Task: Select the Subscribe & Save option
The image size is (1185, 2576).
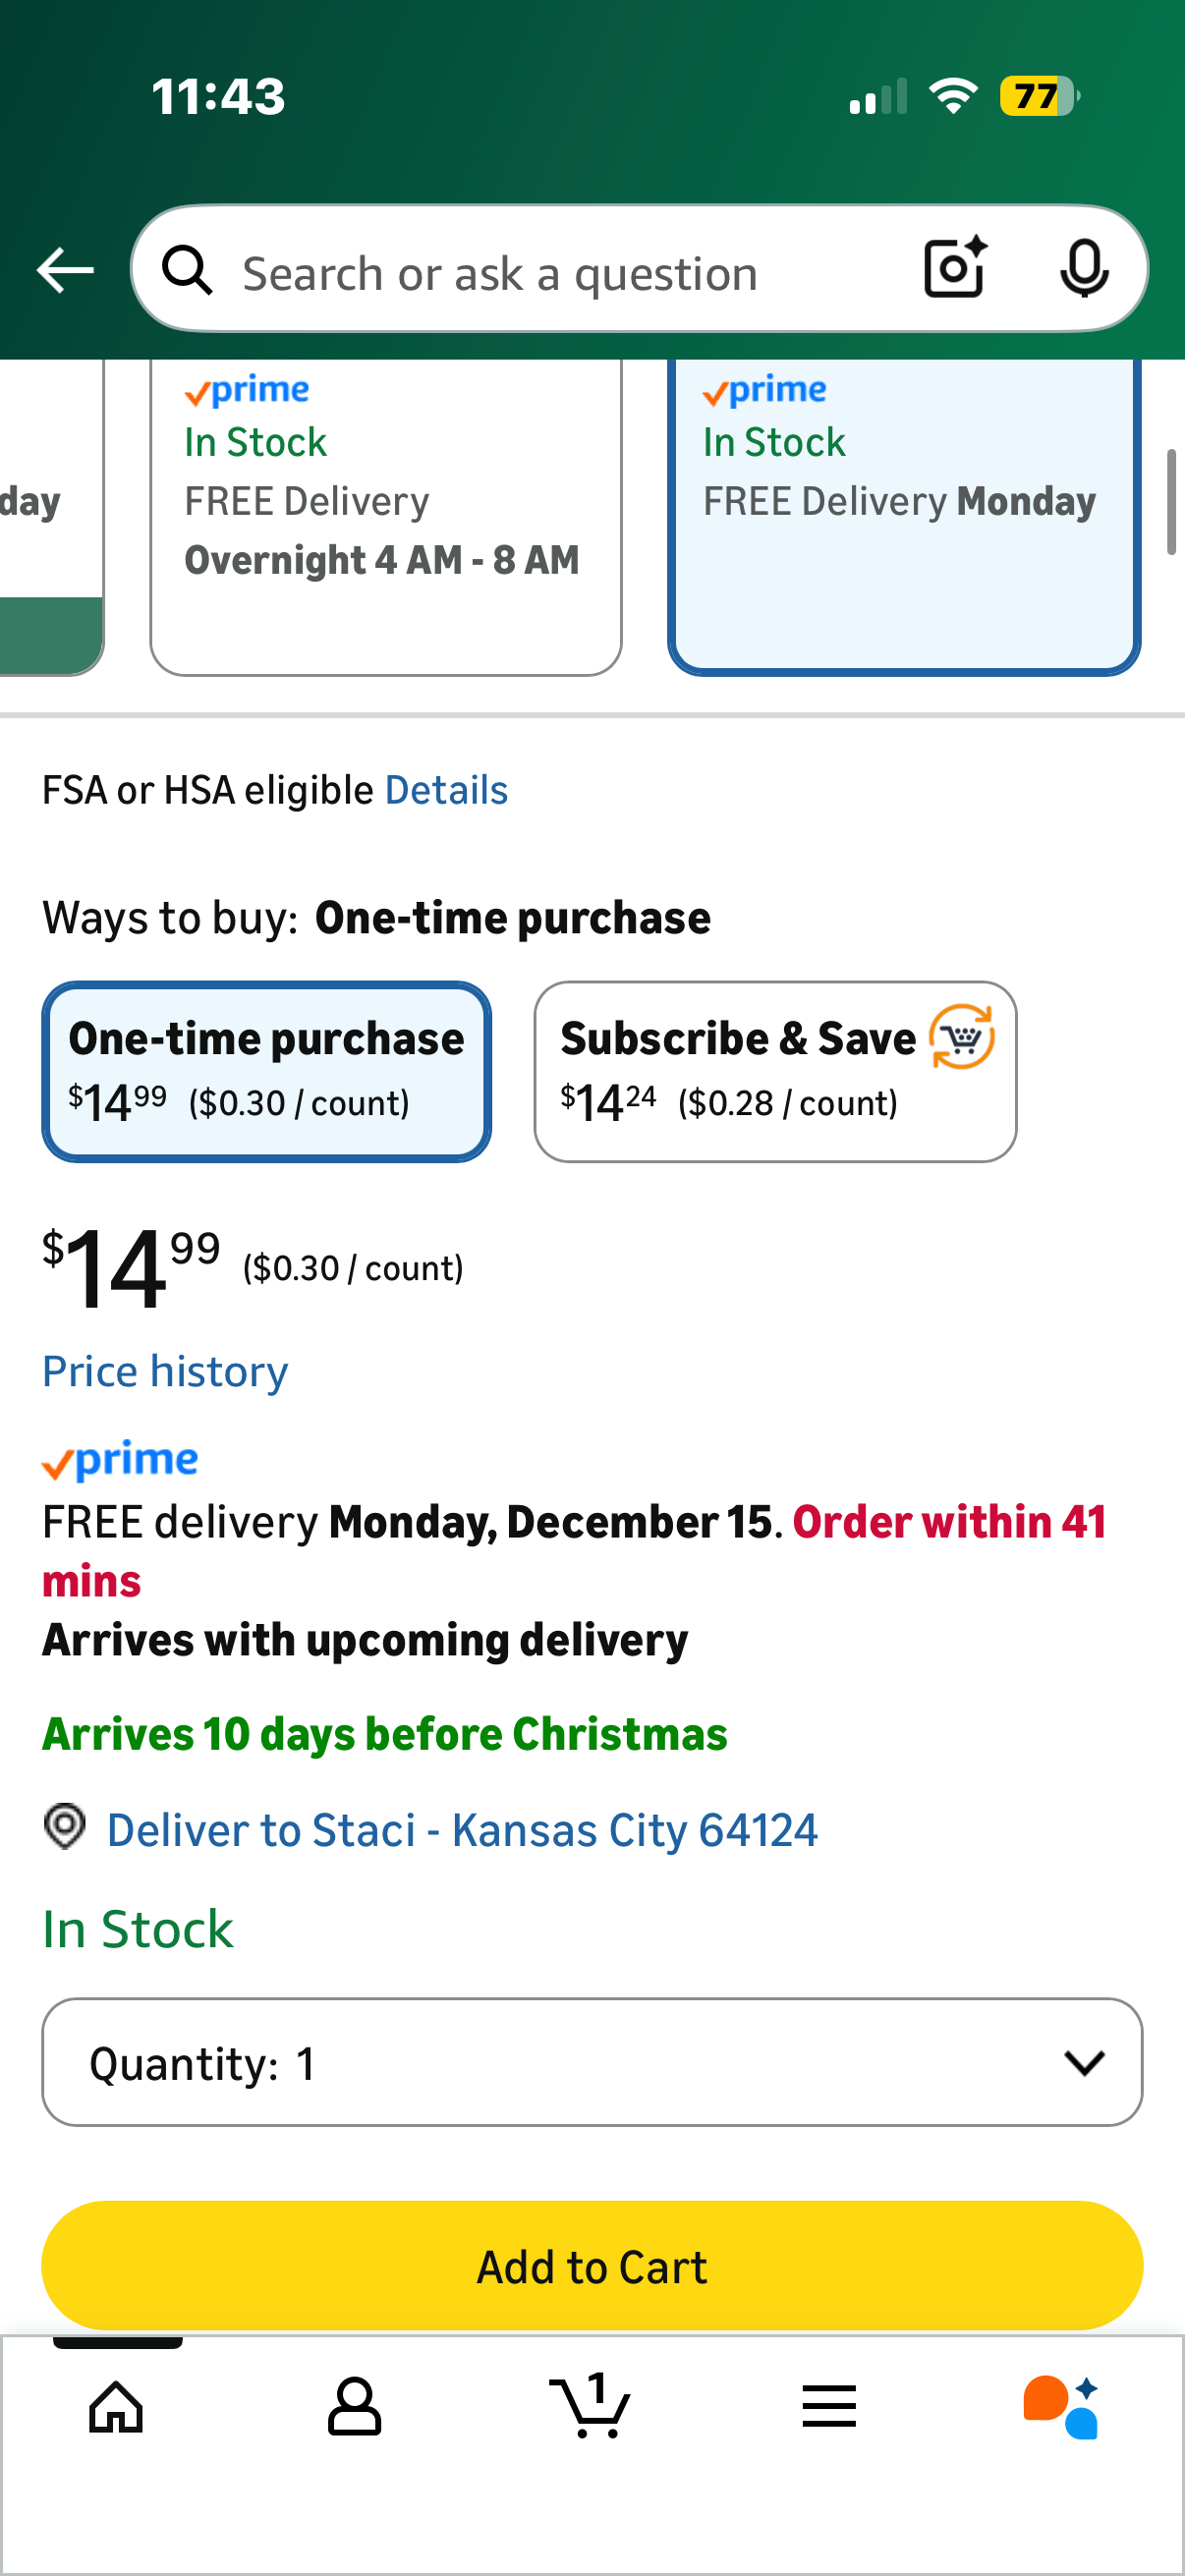Action: click(x=775, y=1071)
